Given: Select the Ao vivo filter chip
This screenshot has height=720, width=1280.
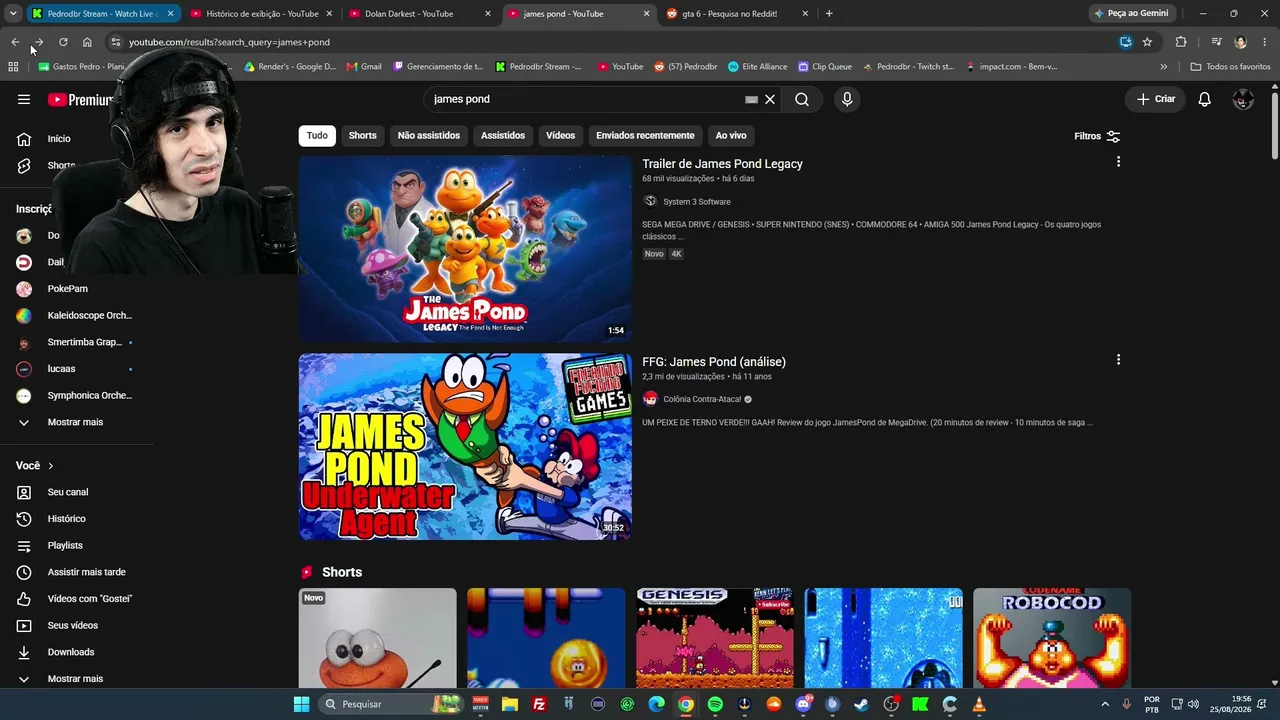Looking at the screenshot, I should 731,135.
